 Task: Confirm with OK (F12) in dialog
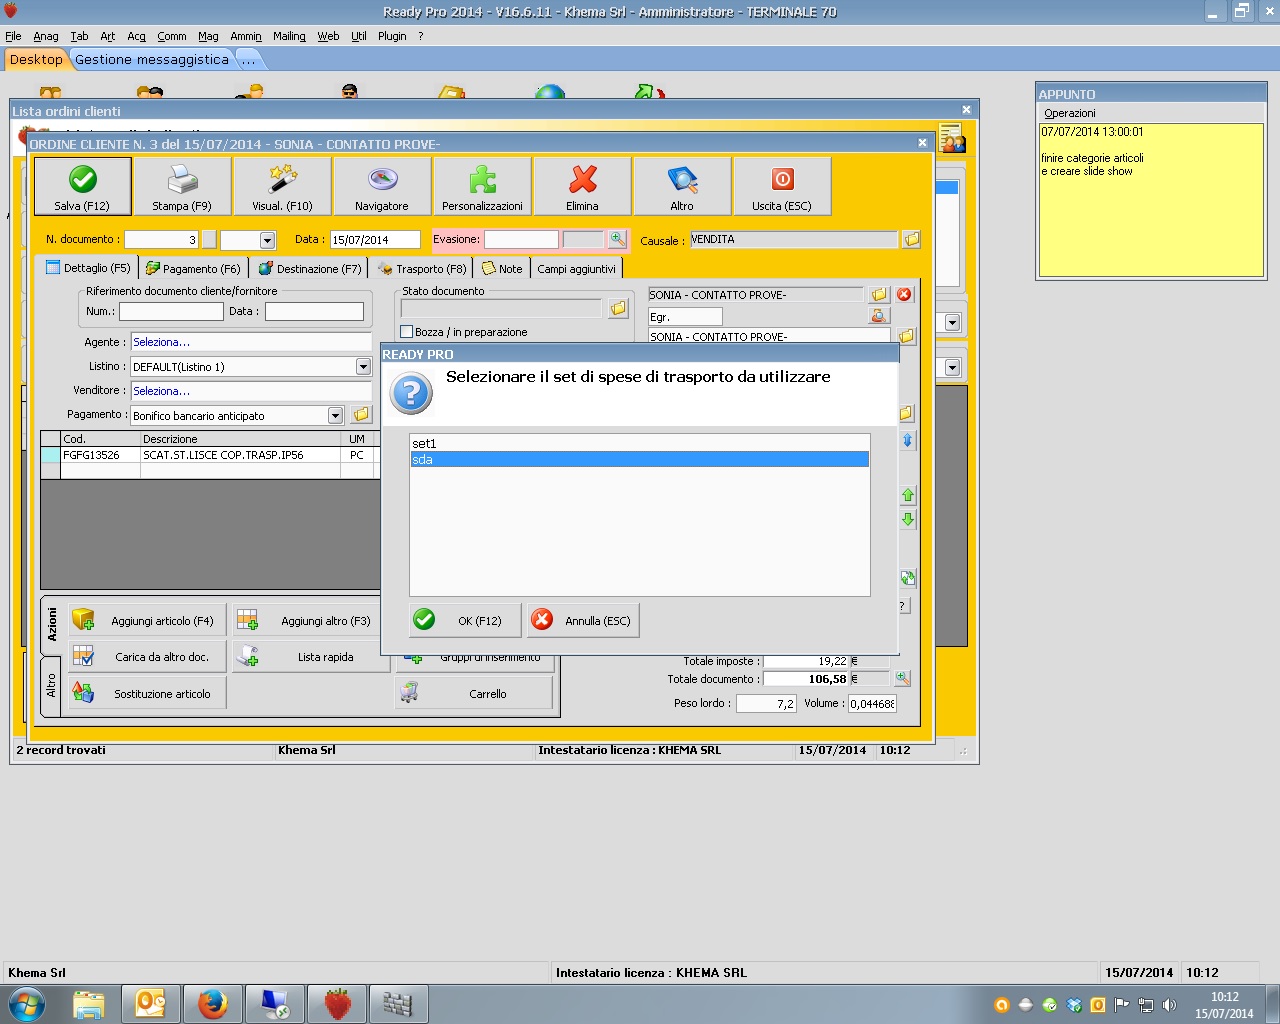click(466, 620)
